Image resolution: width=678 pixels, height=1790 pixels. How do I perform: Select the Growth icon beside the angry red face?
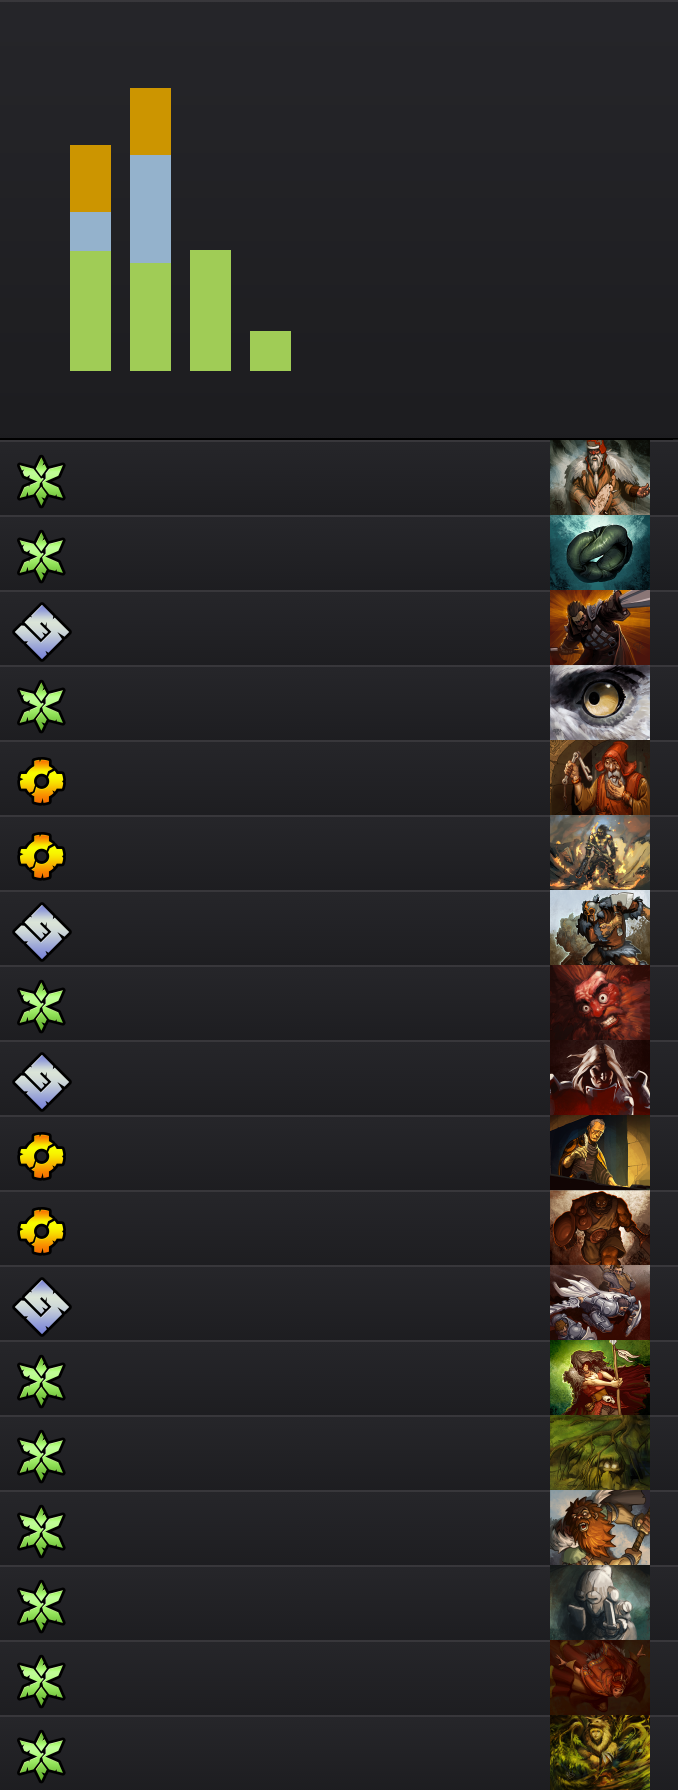click(x=41, y=1006)
